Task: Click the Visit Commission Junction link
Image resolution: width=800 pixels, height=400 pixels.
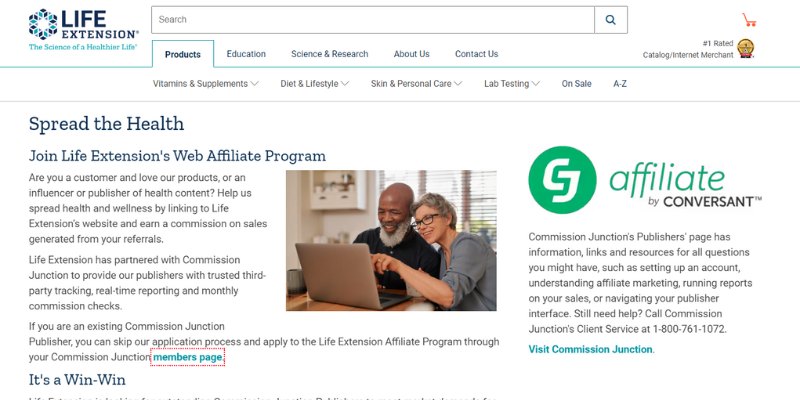Action: (590, 349)
